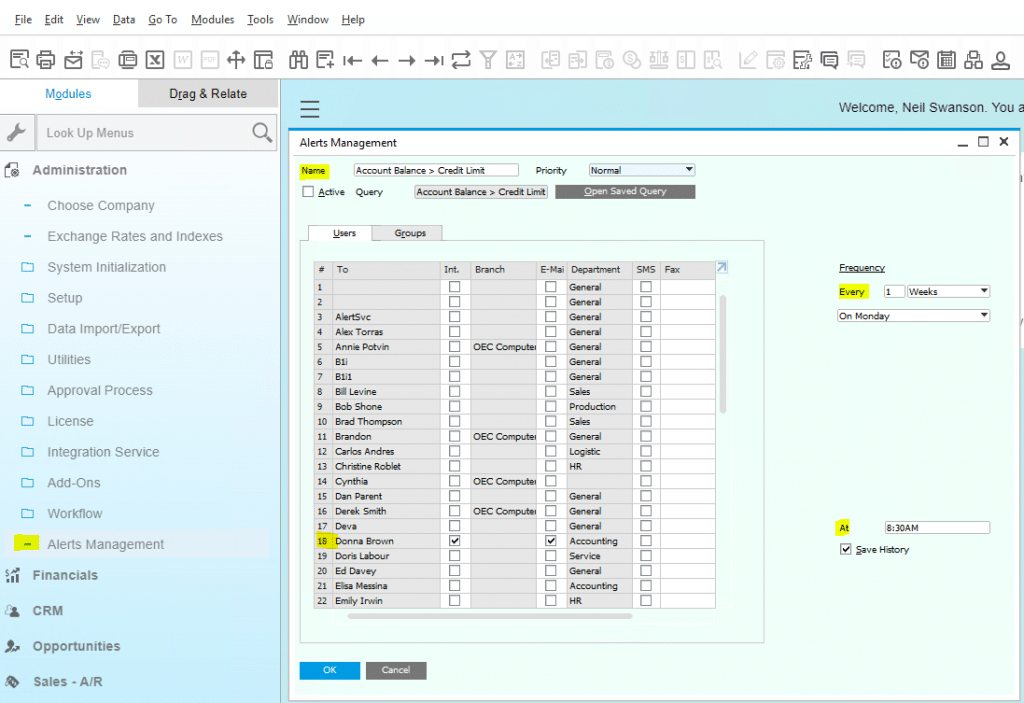Open the On Monday frequency dropdown
This screenshot has width=1024, height=703.
(984, 314)
